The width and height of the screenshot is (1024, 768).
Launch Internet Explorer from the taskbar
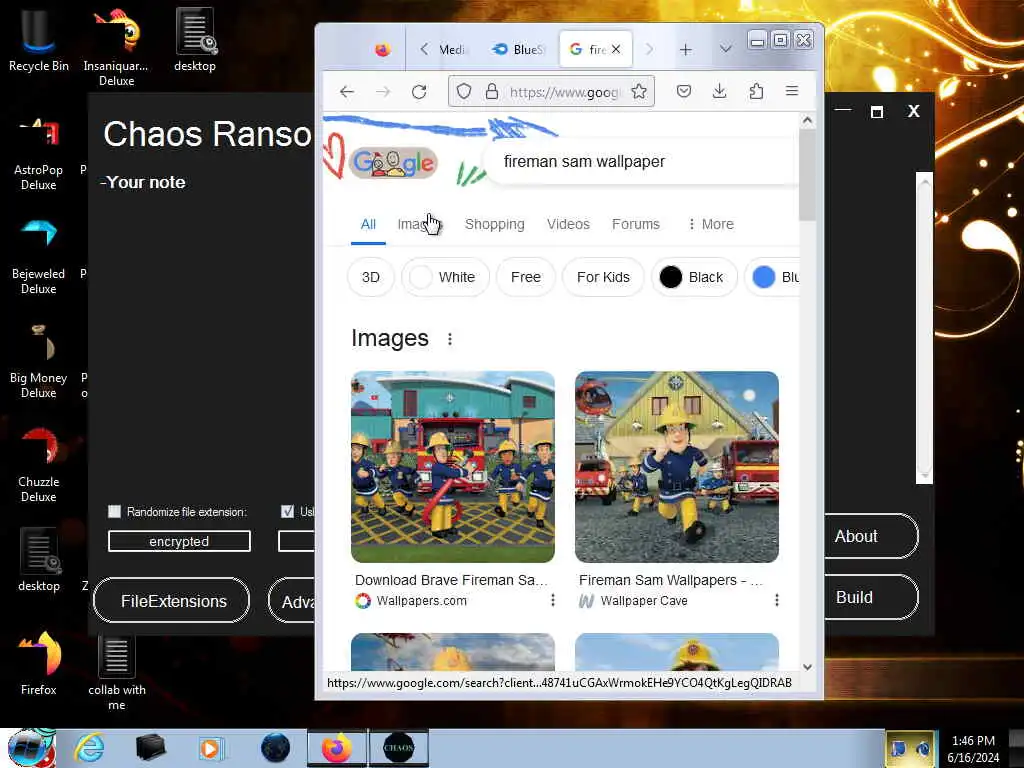click(89, 748)
